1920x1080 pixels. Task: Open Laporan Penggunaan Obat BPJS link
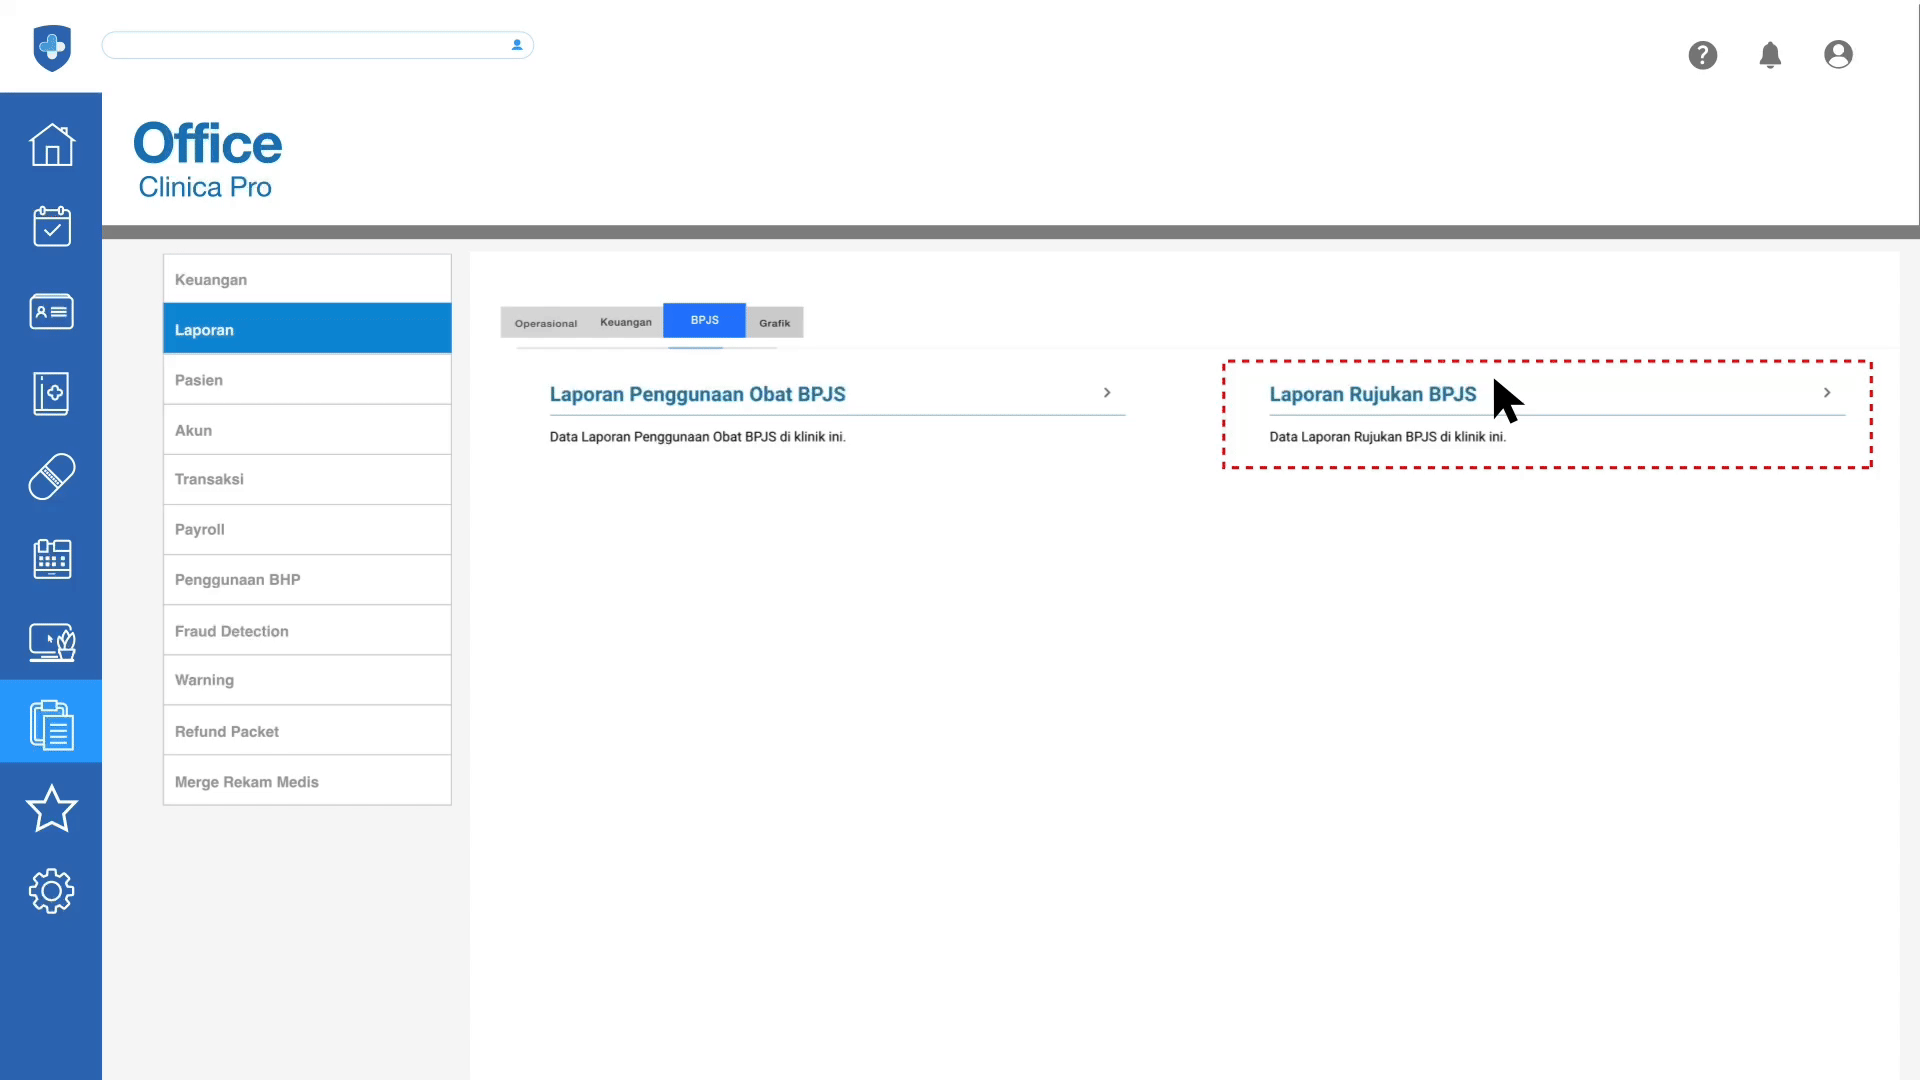click(x=697, y=394)
